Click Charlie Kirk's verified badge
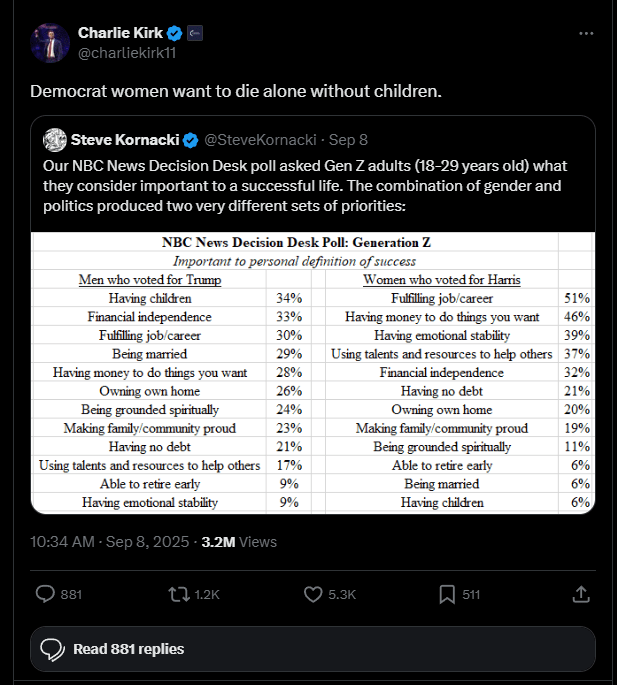Image resolution: width=617 pixels, height=685 pixels. coord(175,33)
